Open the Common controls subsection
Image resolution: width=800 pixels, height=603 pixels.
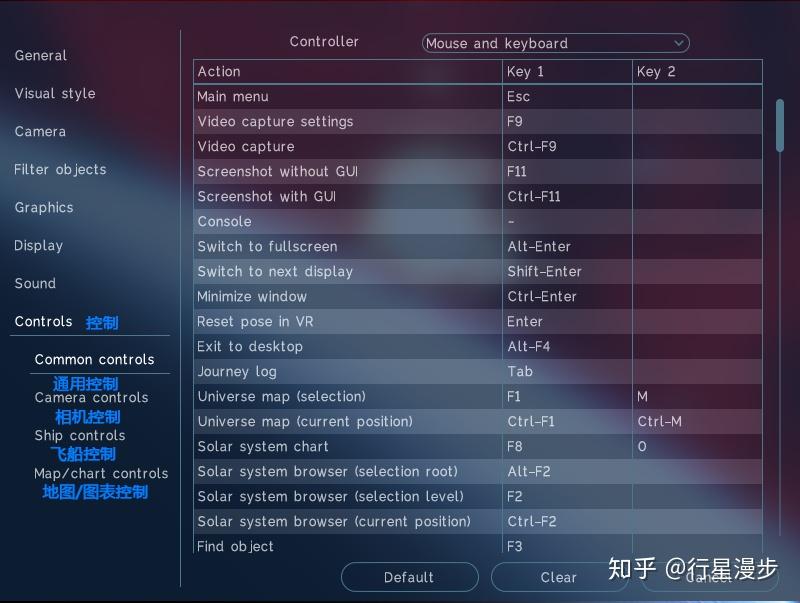[x=96, y=359]
